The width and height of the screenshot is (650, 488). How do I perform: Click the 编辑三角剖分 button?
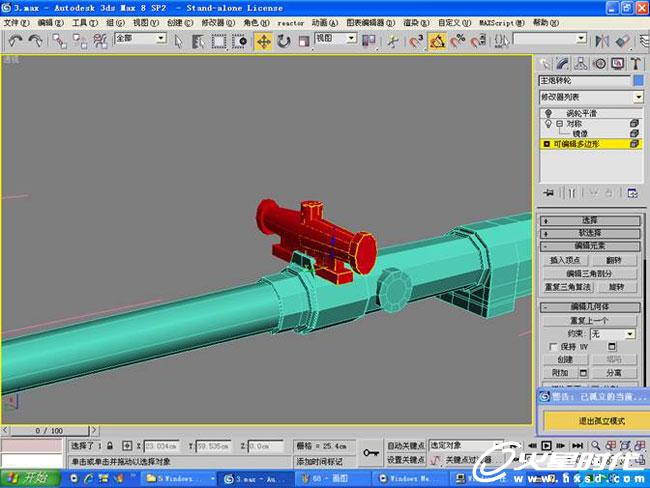[590, 274]
